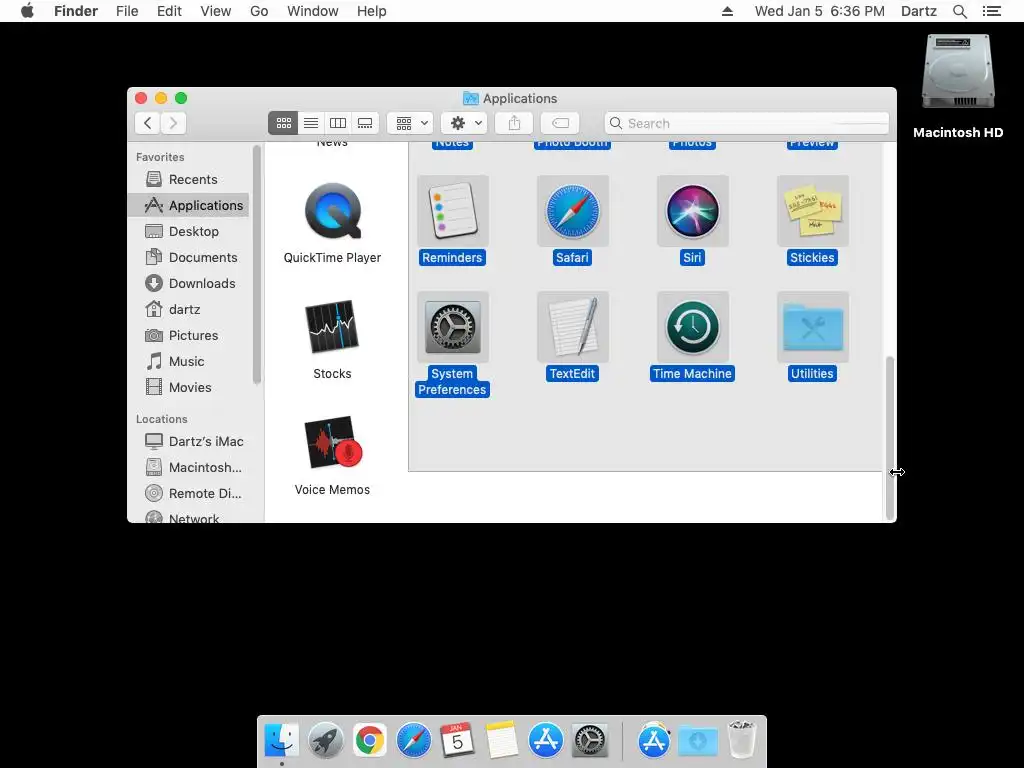Click the Edit Tags toolbar button
The image size is (1024, 768).
tap(560, 123)
